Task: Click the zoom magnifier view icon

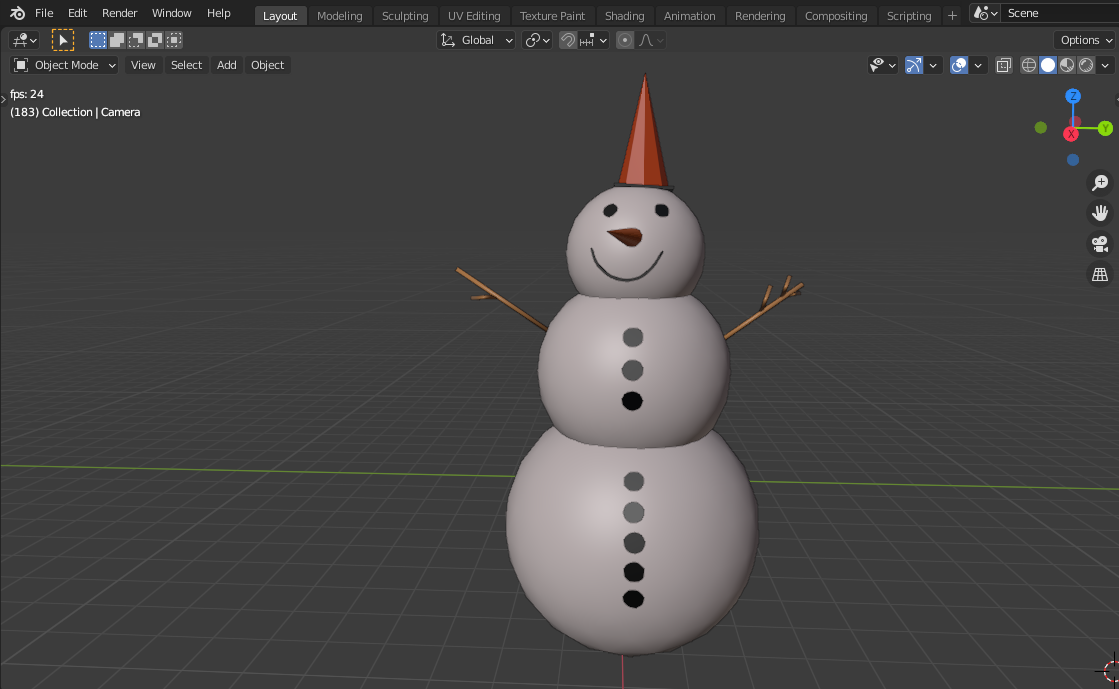Action: click(x=1100, y=183)
